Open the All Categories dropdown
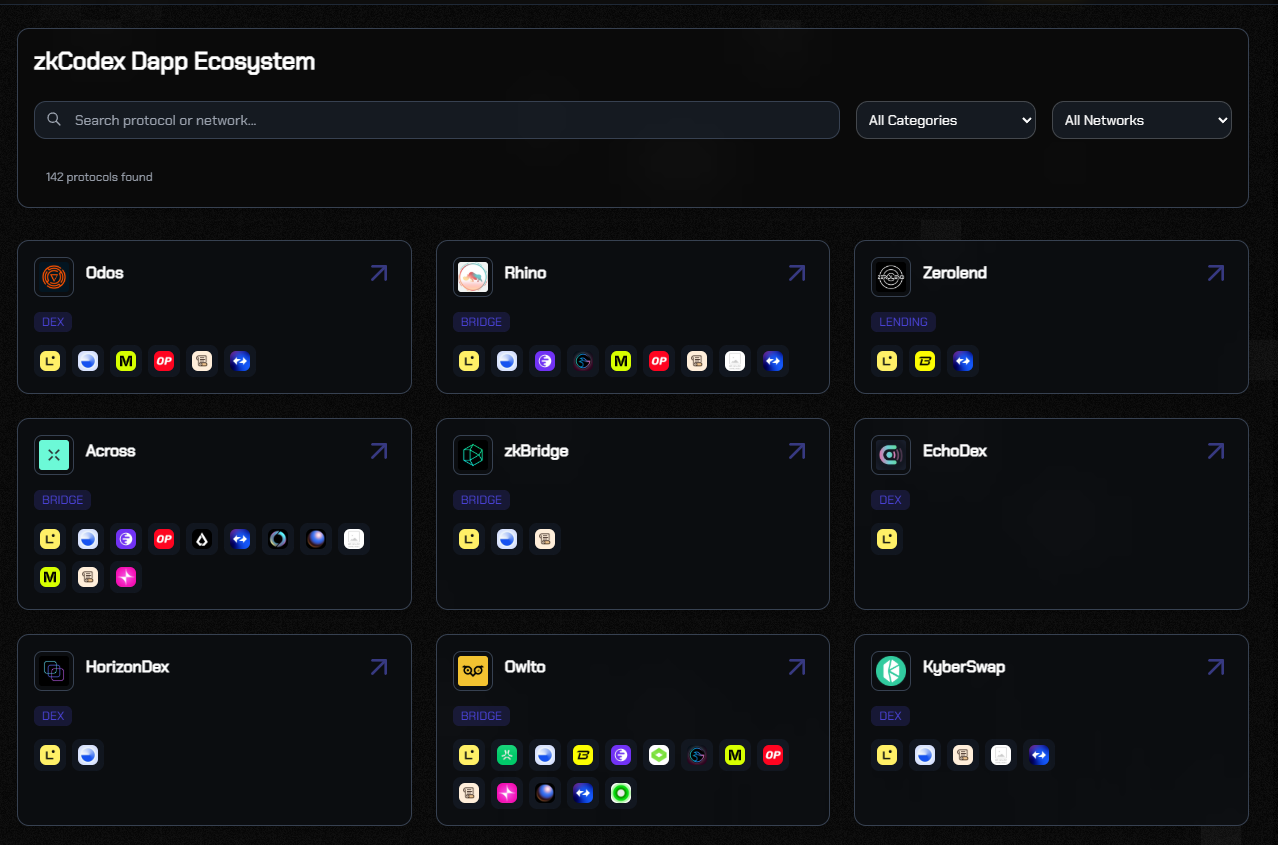 click(x=945, y=120)
